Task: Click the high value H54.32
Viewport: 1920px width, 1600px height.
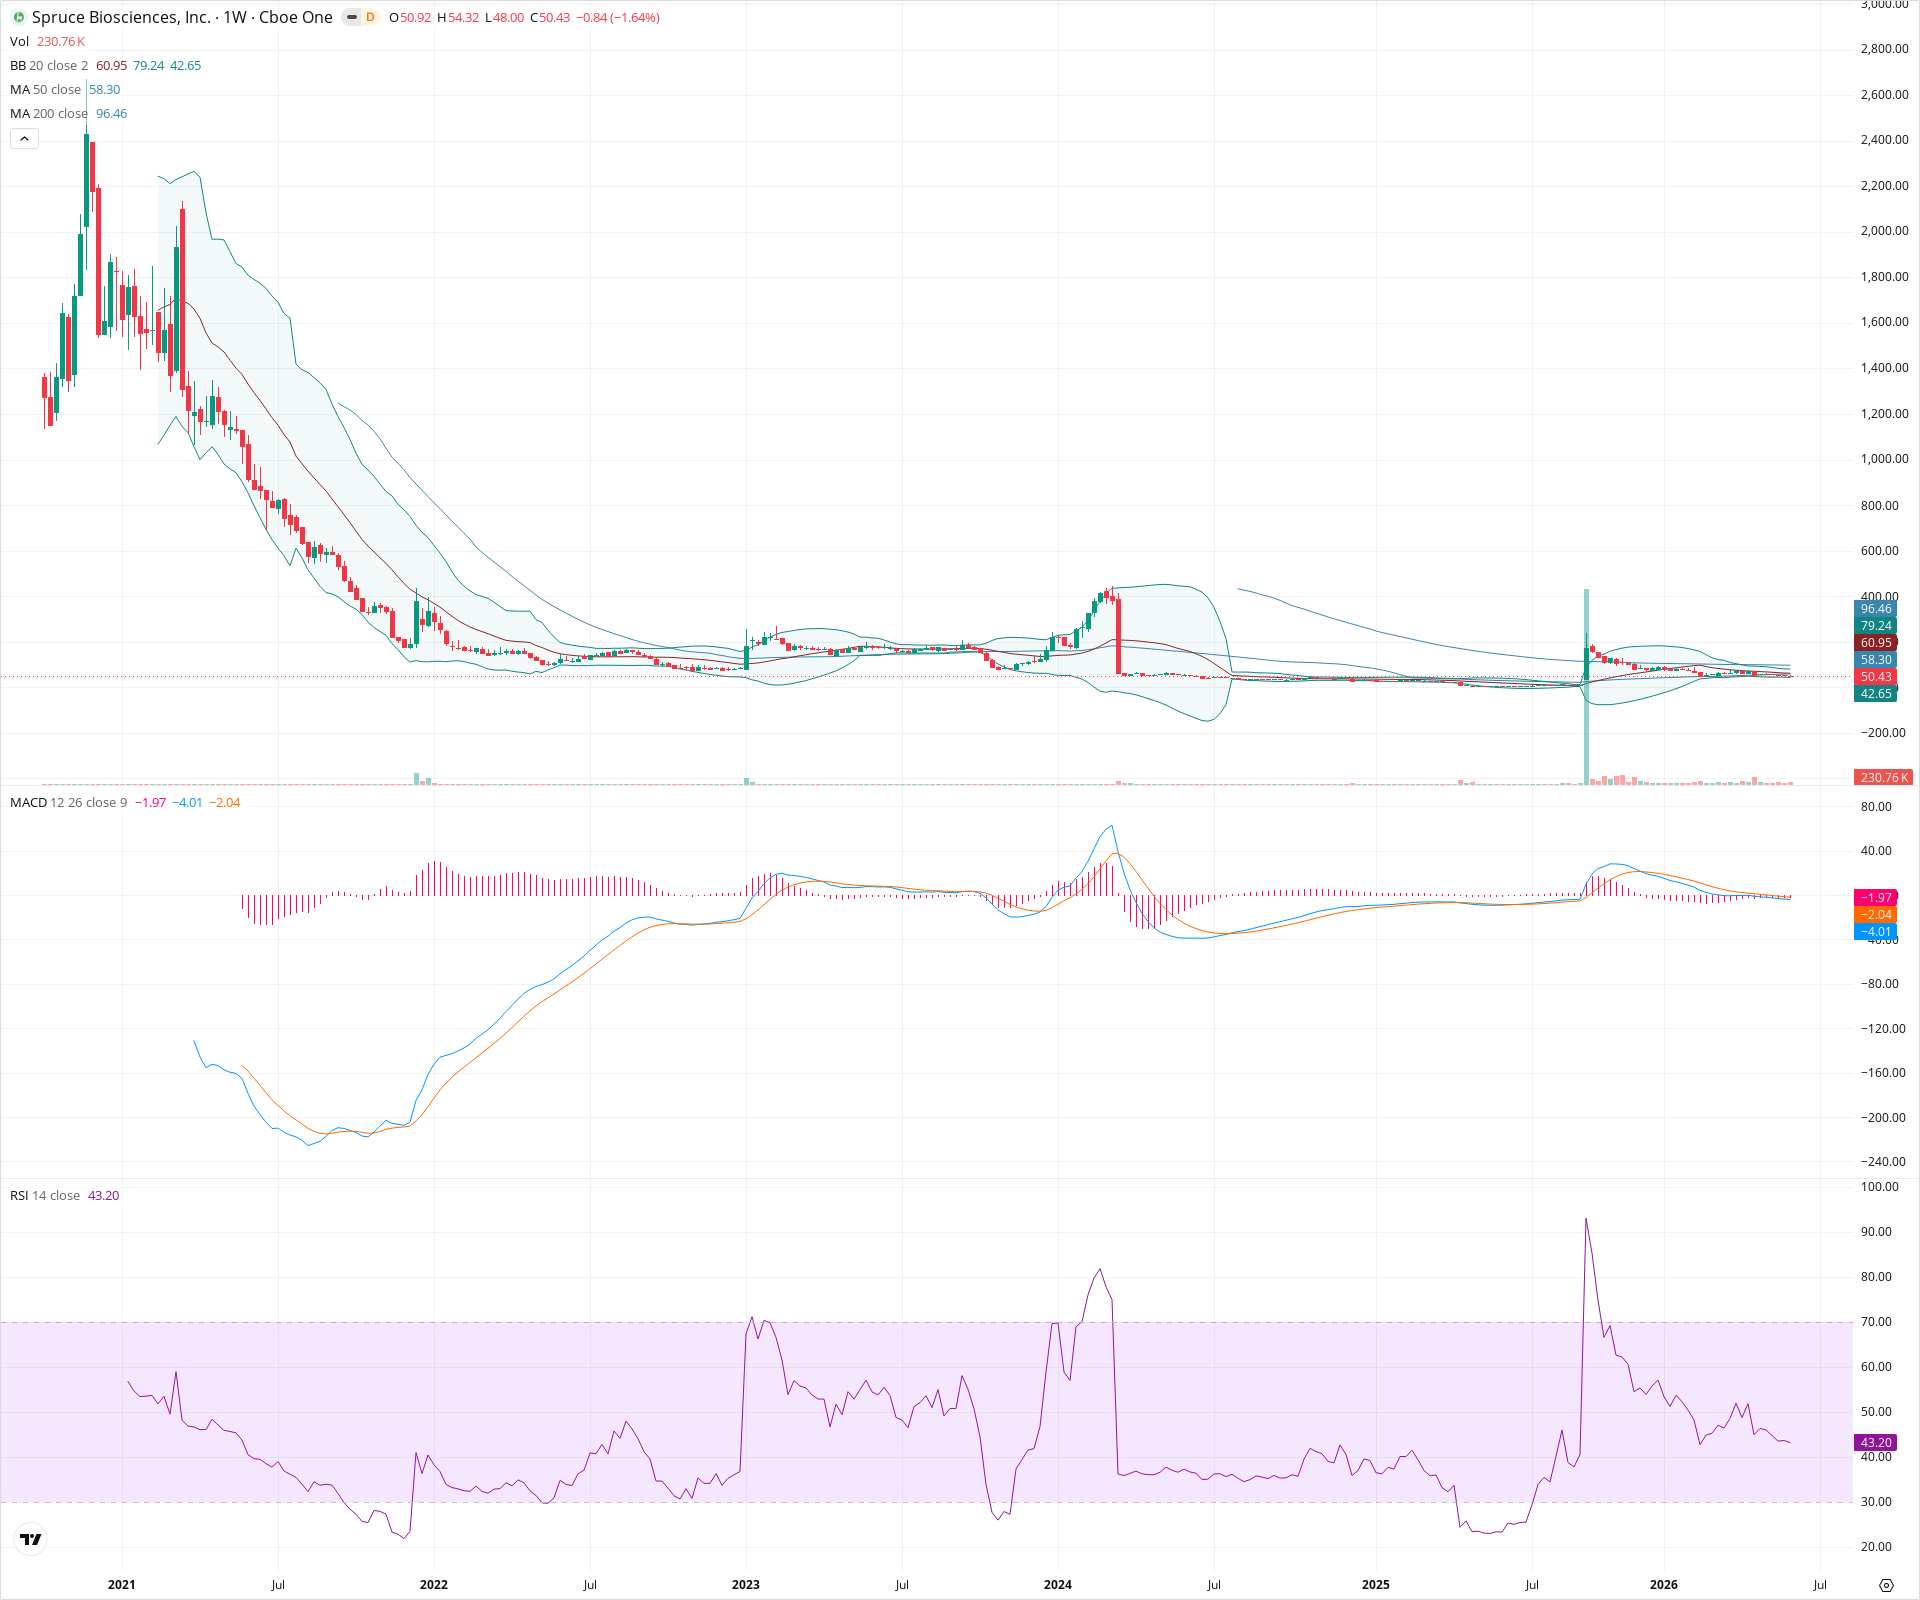Action: [x=458, y=17]
